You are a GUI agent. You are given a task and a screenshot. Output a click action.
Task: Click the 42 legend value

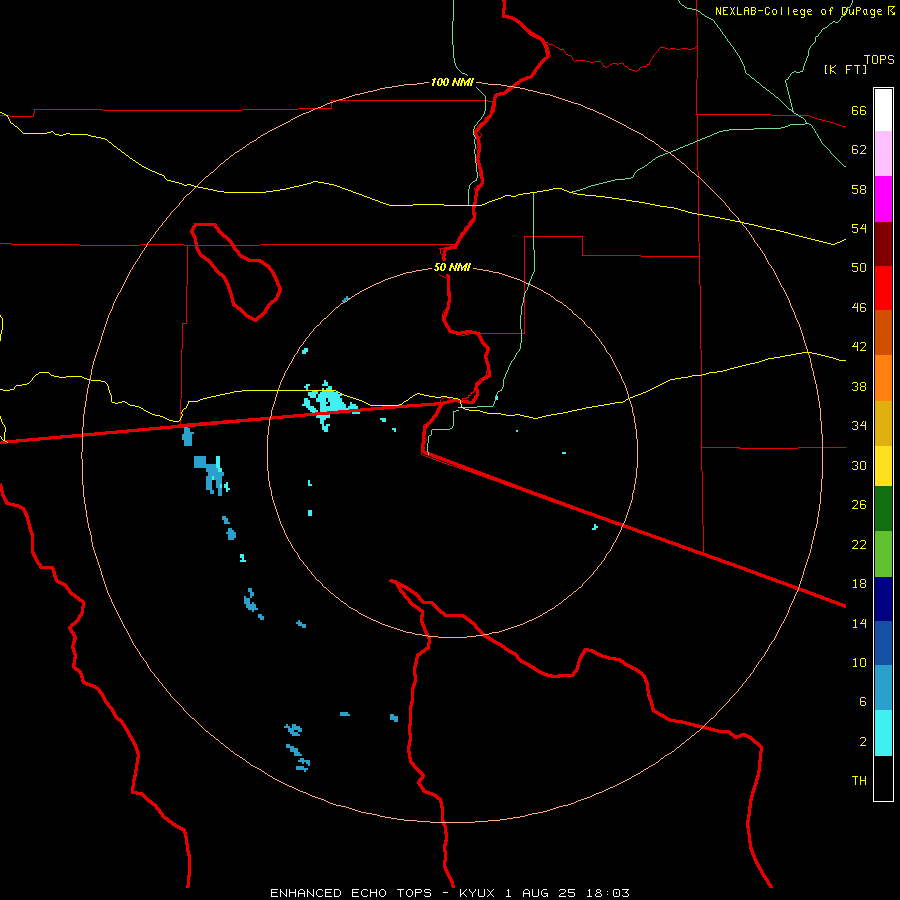point(859,346)
